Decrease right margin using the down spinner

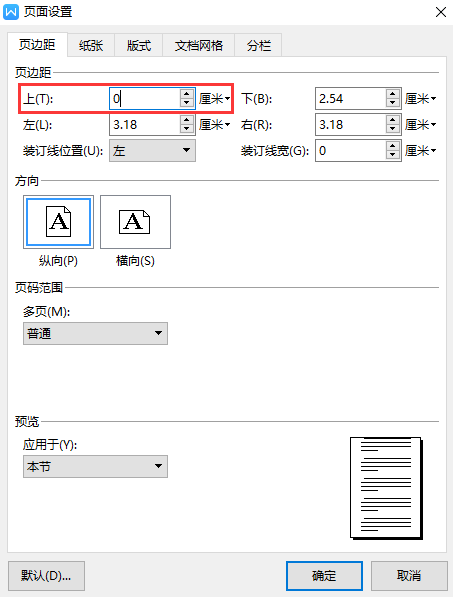(x=392, y=129)
